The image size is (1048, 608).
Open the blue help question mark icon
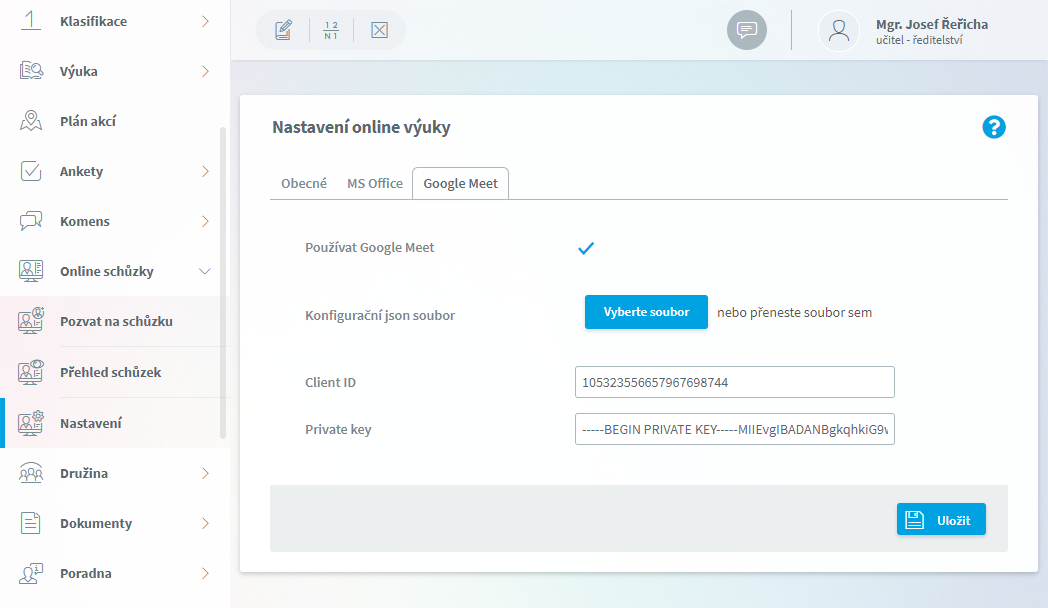[993, 127]
